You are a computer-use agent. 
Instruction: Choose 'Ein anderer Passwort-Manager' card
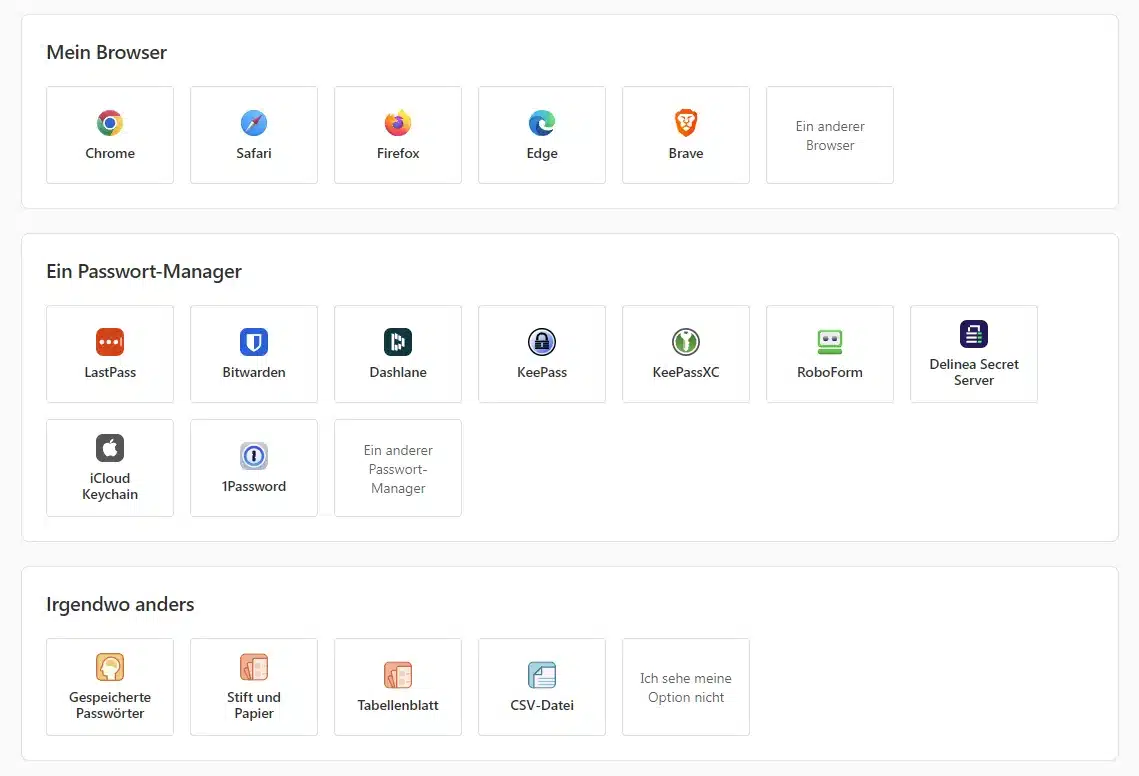coord(397,468)
